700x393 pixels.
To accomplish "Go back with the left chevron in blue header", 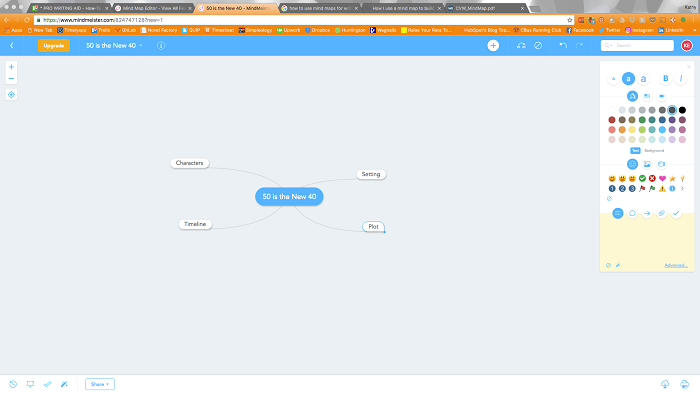I will pos(12,46).
